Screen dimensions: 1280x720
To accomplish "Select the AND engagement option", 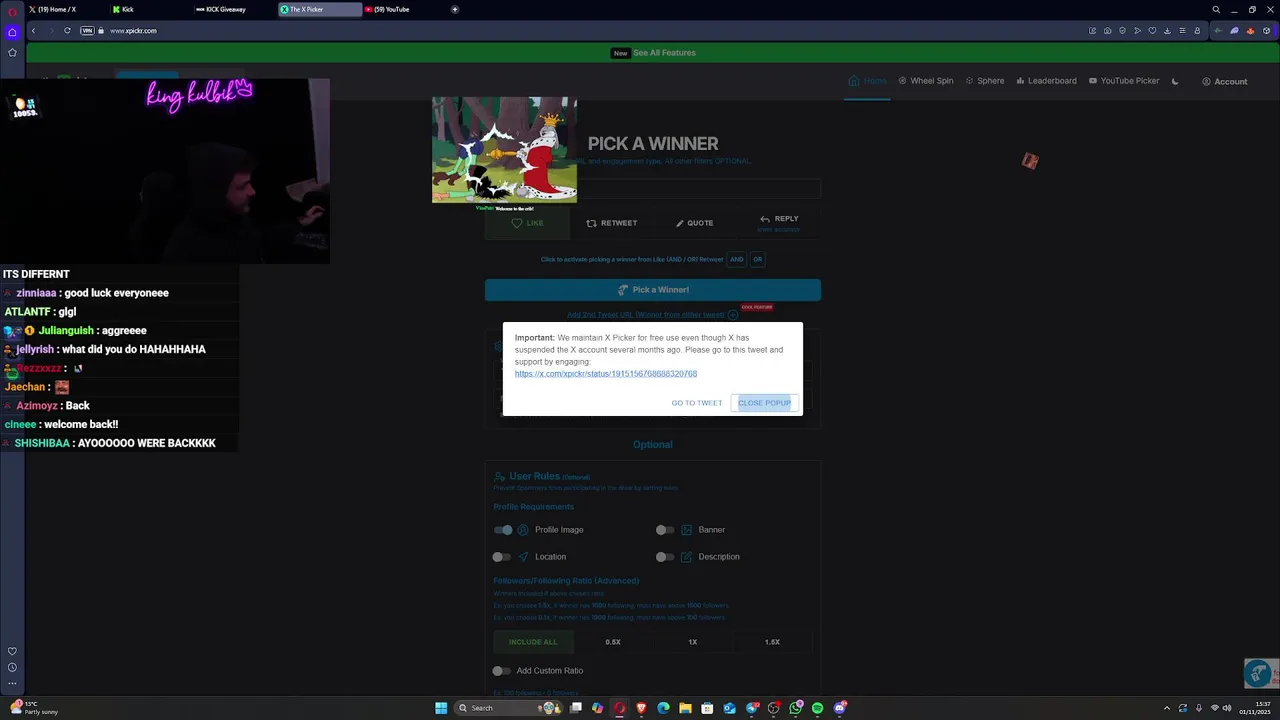I will tap(736, 259).
